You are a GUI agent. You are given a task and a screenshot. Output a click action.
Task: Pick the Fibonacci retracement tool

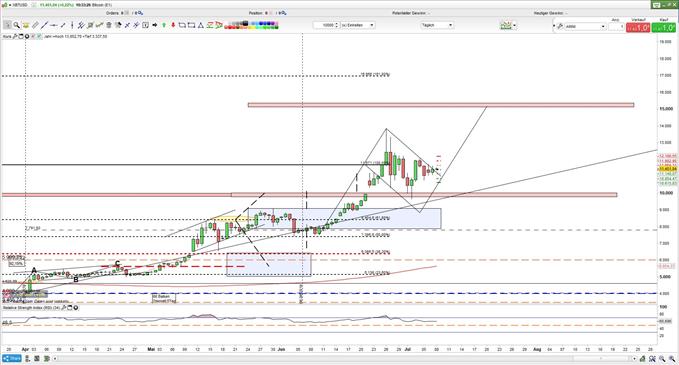(90, 25)
